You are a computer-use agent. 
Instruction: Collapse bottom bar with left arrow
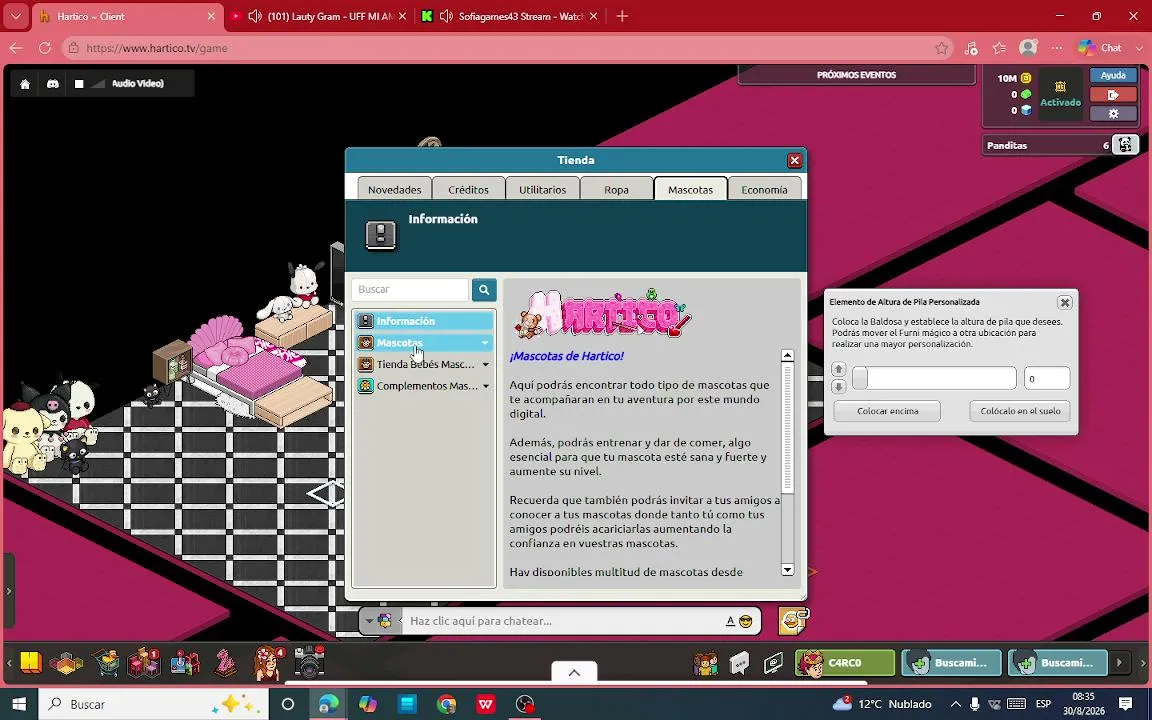click(x=9, y=663)
